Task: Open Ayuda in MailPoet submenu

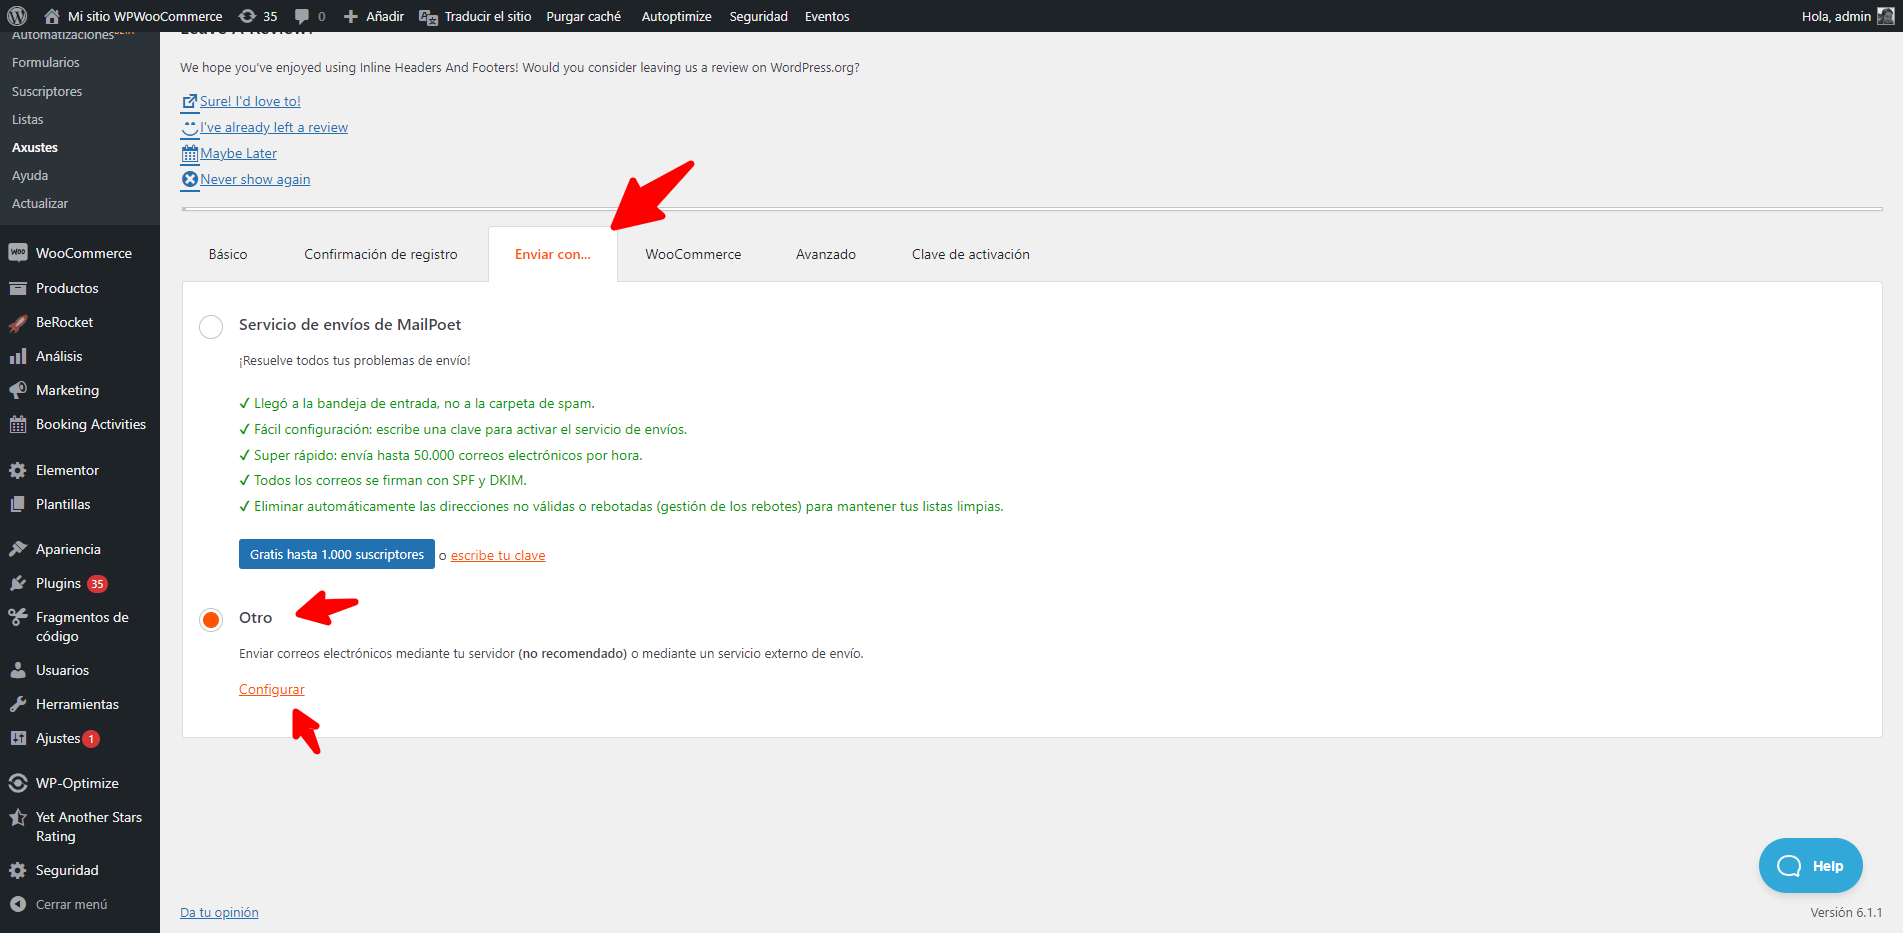Action: pos(30,175)
